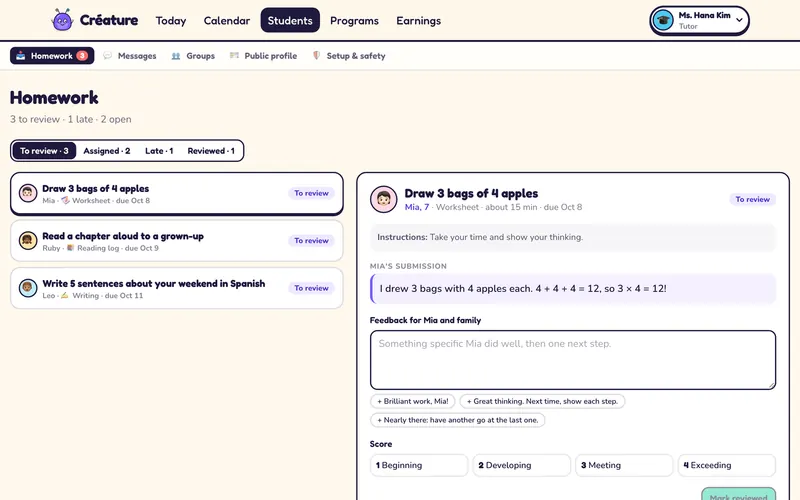The width and height of the screenshot is (800, 500).
Task: Click the Feedback for Mia and family textbox
Action: click(573, 360)
